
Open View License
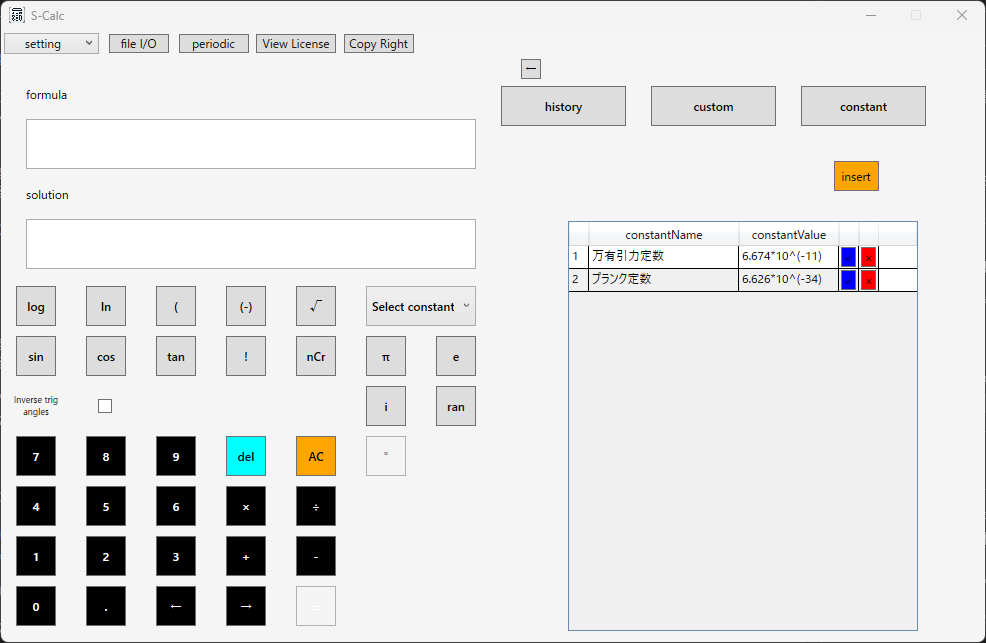(x=296, y=43)
